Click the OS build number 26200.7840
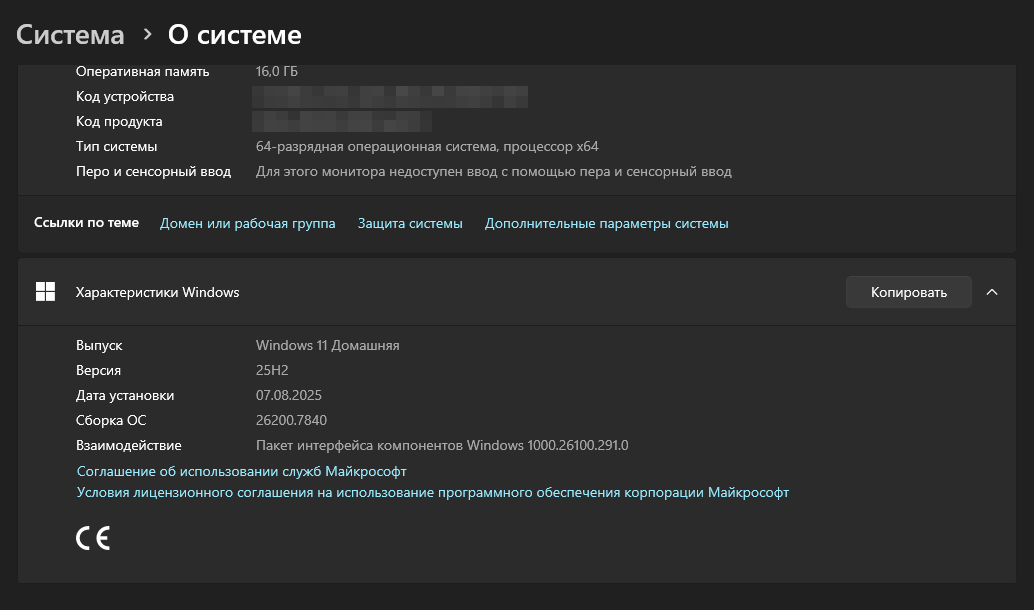Screen dimensions: 1034x610 tap(293, 420)
